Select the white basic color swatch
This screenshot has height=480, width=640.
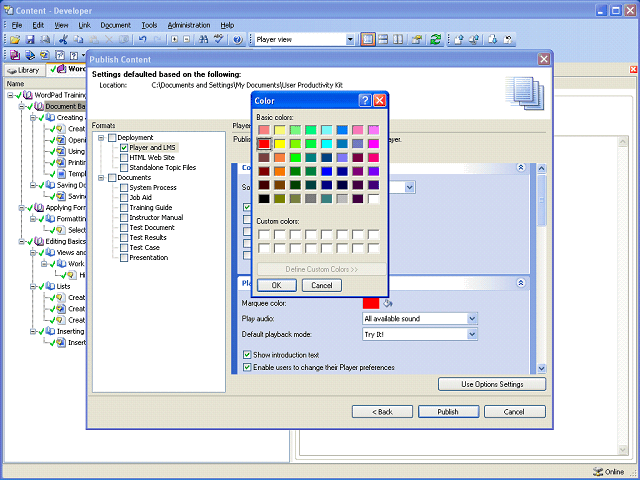(x=373, y=199)
